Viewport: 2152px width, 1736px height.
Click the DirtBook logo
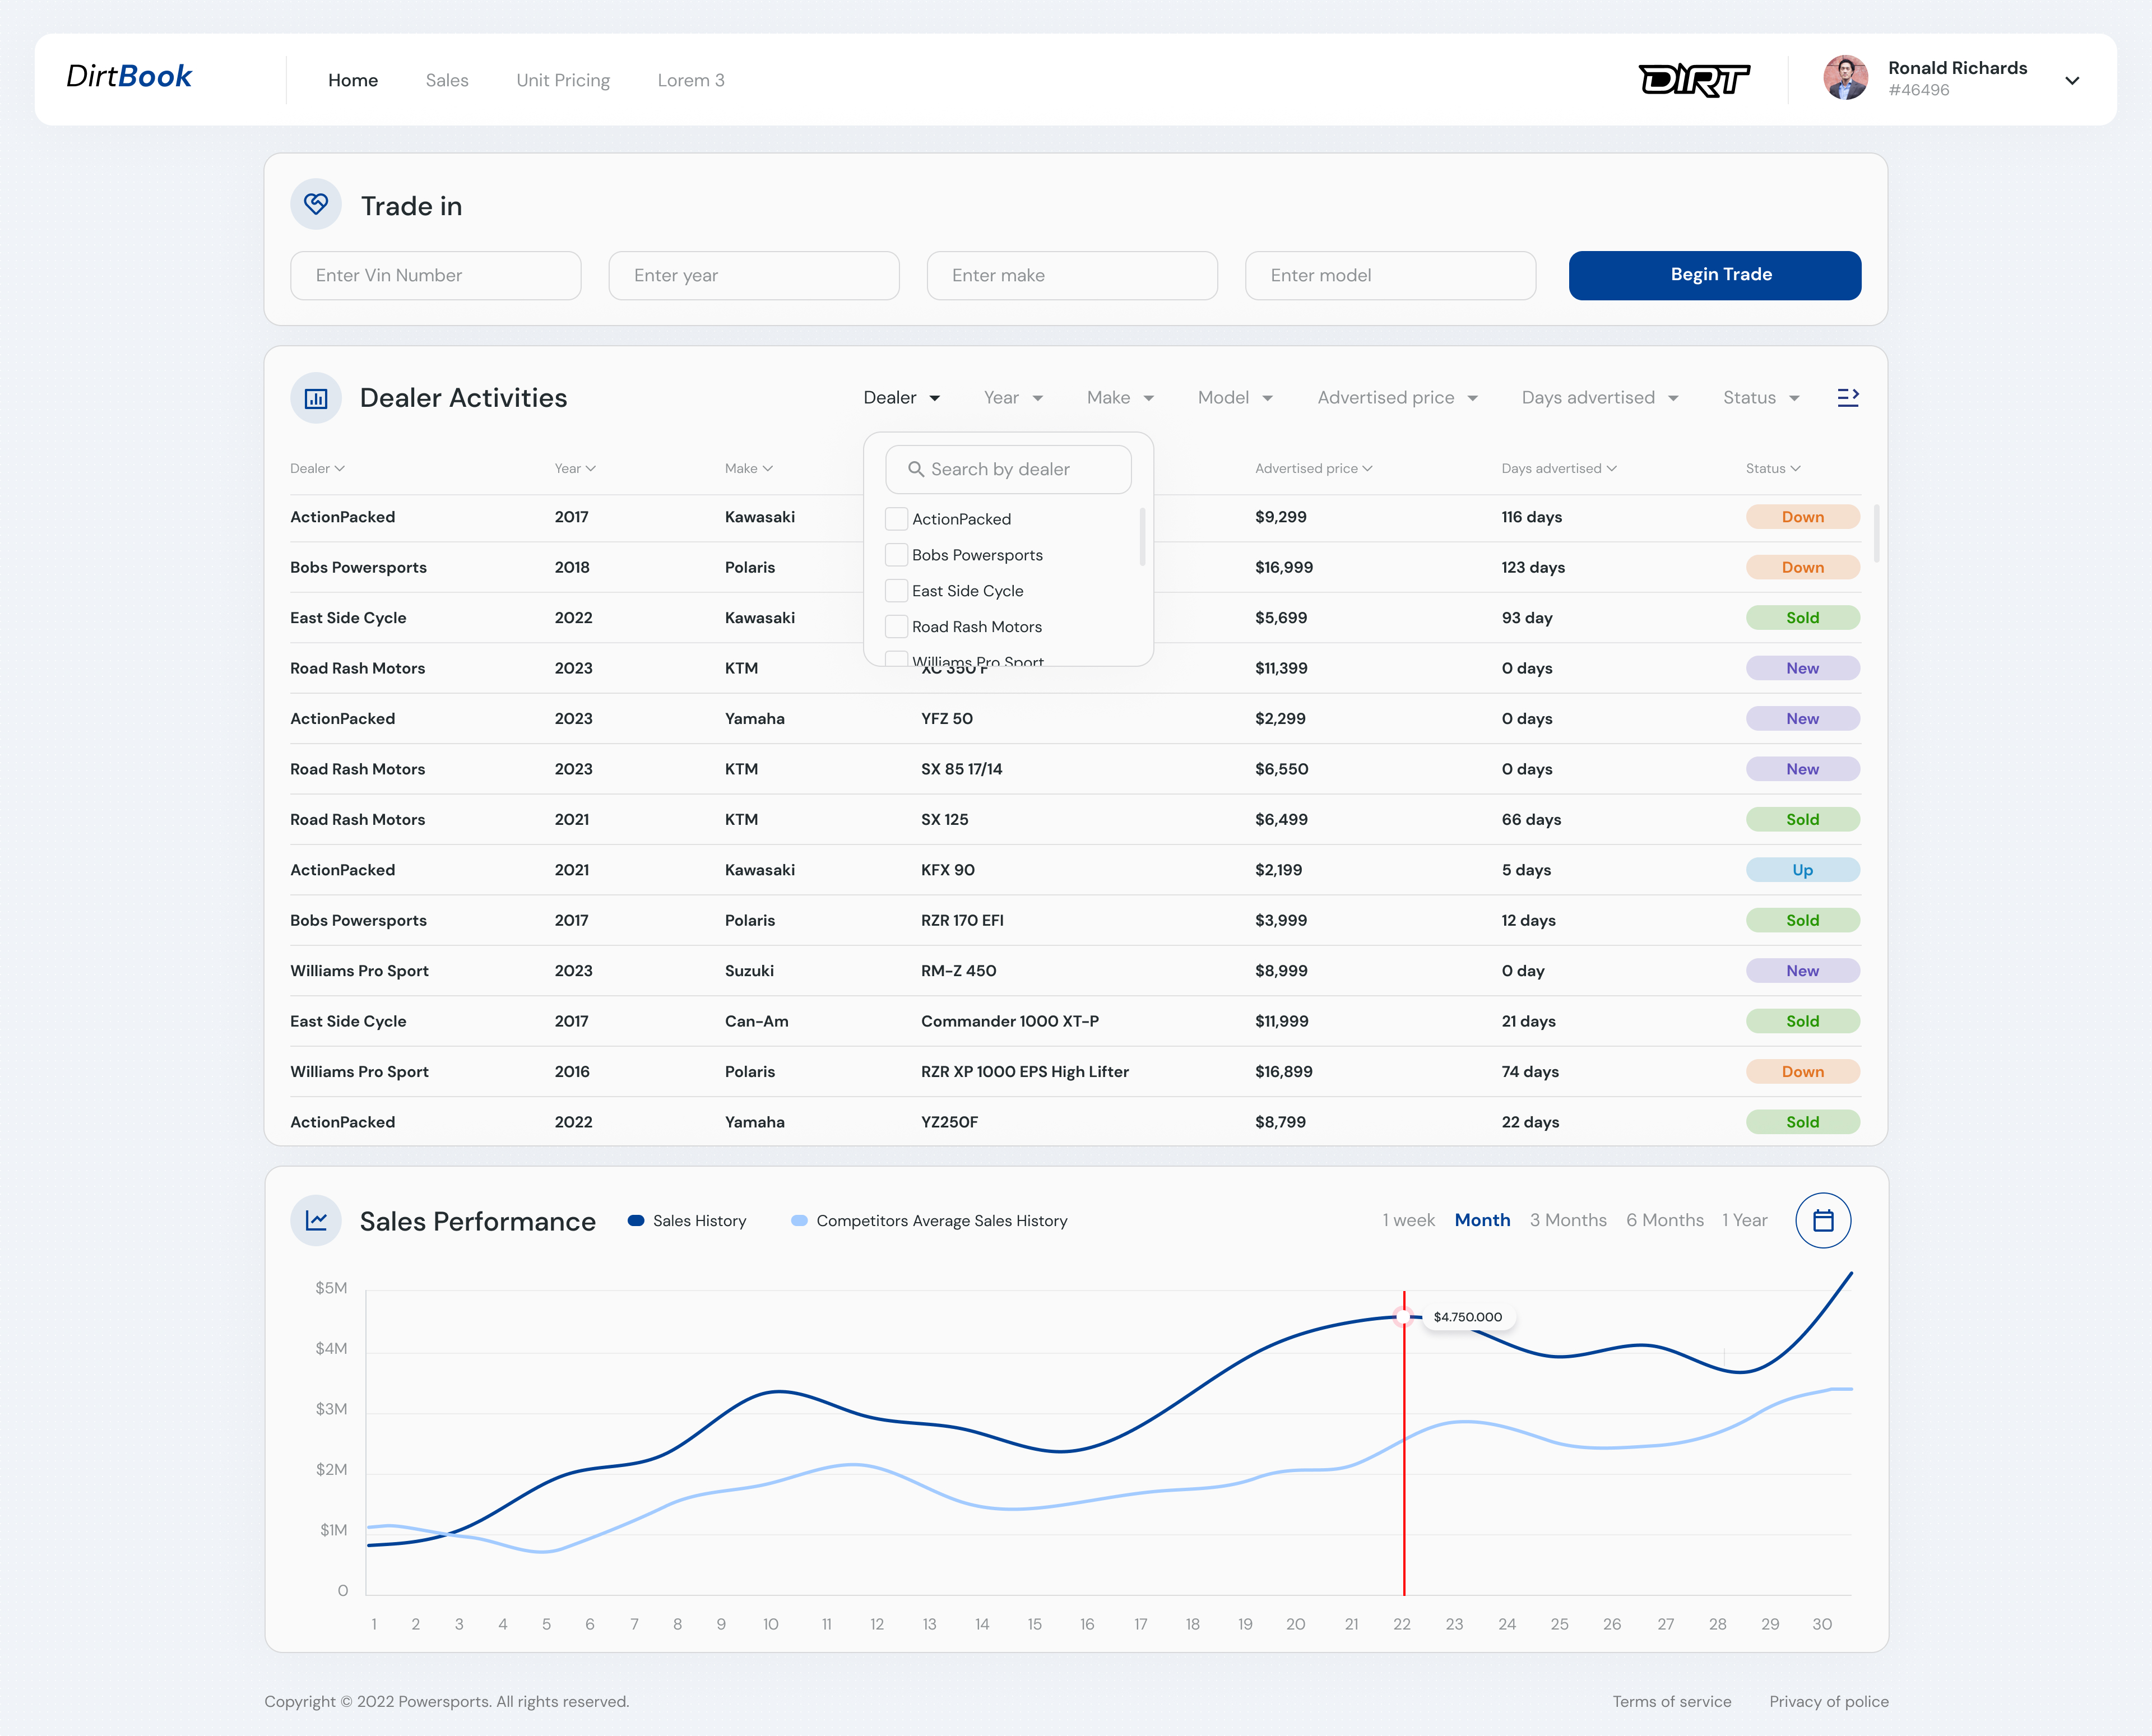pyautogui.click(x=129, y=77)
